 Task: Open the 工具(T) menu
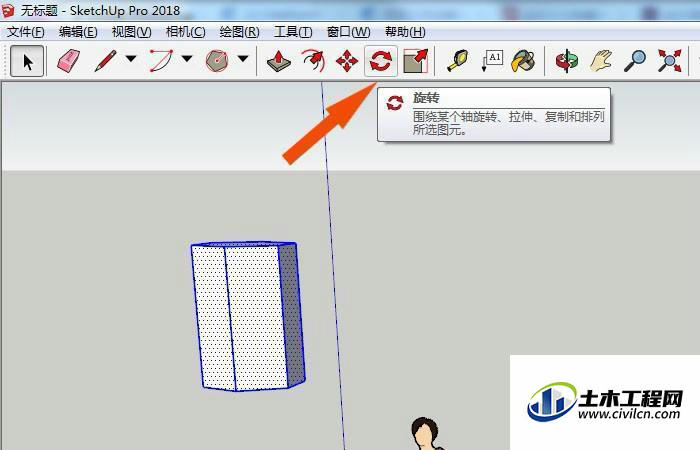tap(293, 32)
